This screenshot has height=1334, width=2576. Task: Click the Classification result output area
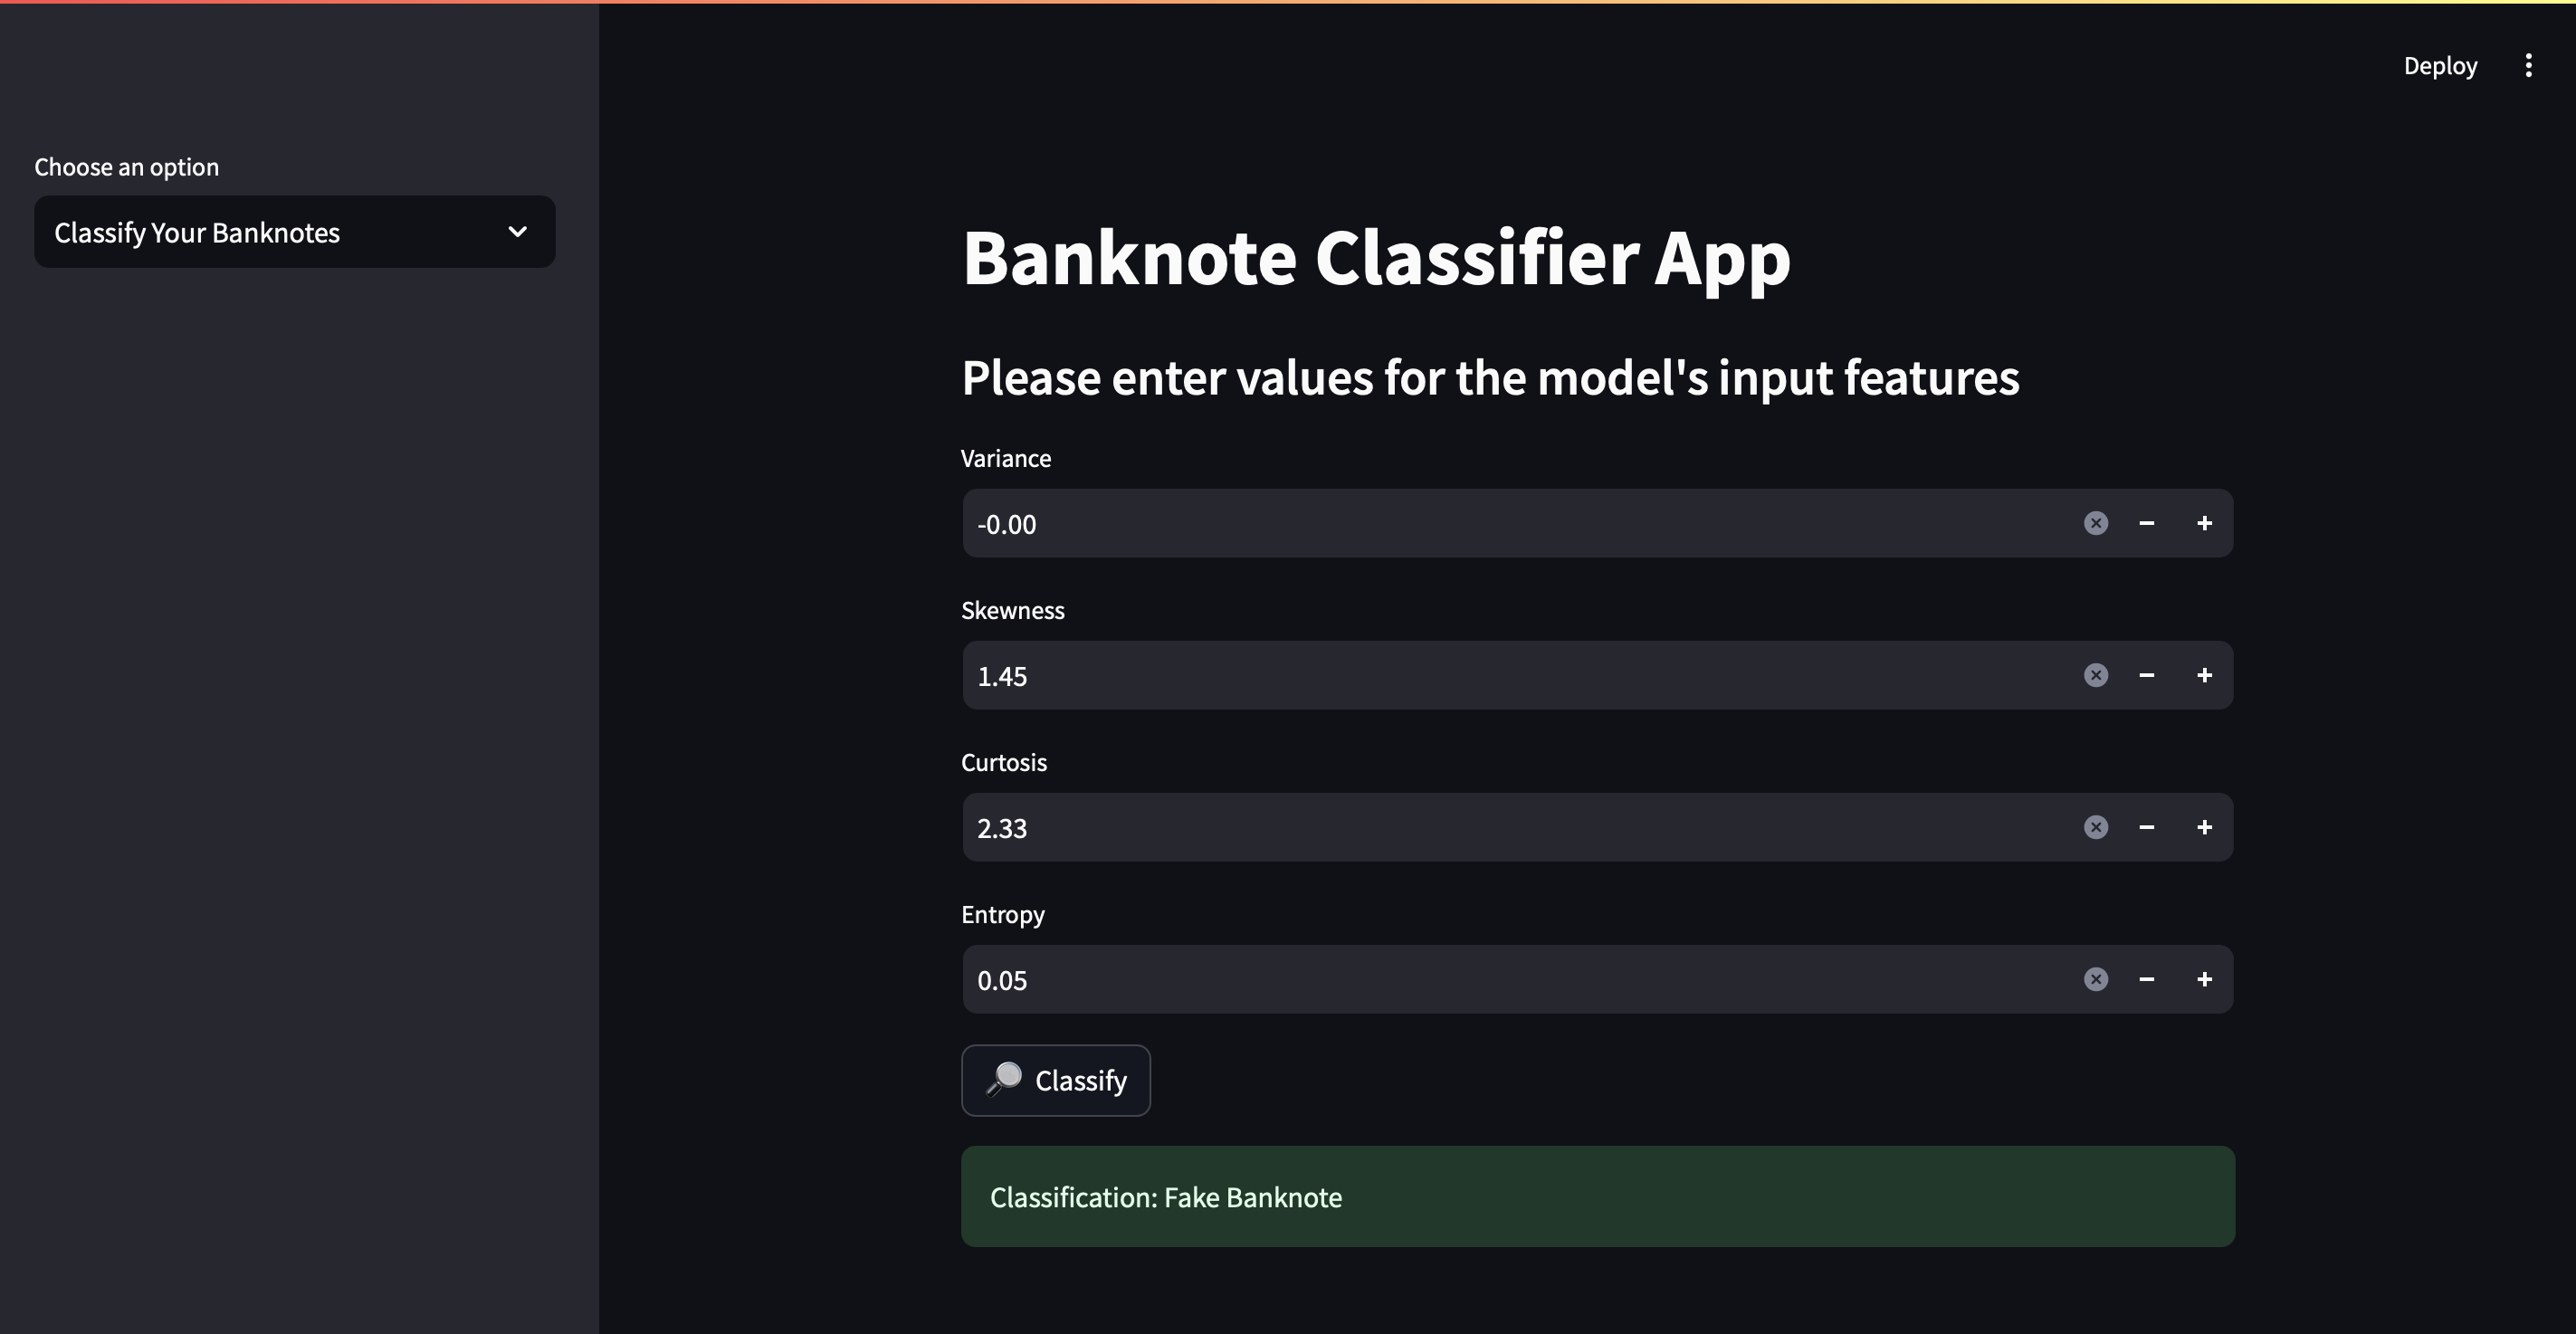pyautogui.click(x=1594, y=1195)
